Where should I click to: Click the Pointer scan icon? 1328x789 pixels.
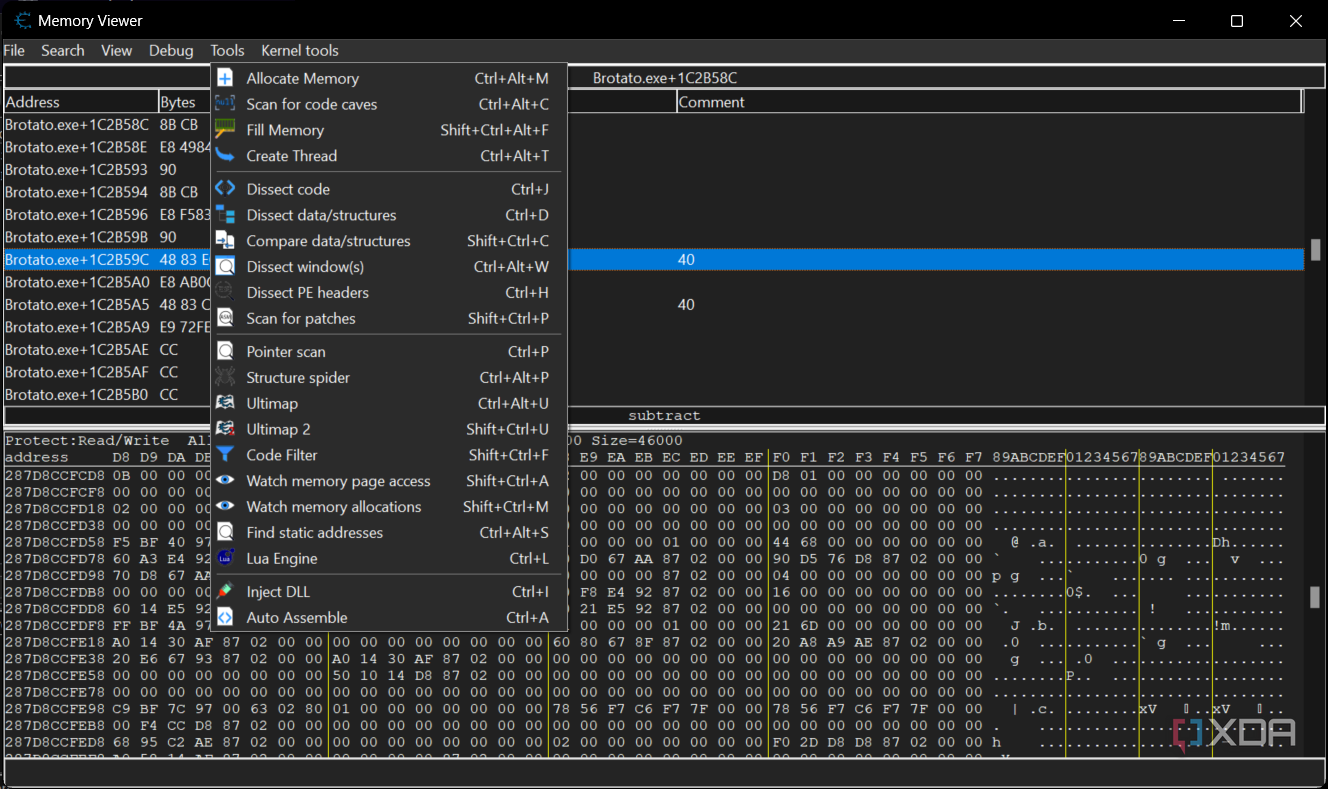tap(226, 352)
